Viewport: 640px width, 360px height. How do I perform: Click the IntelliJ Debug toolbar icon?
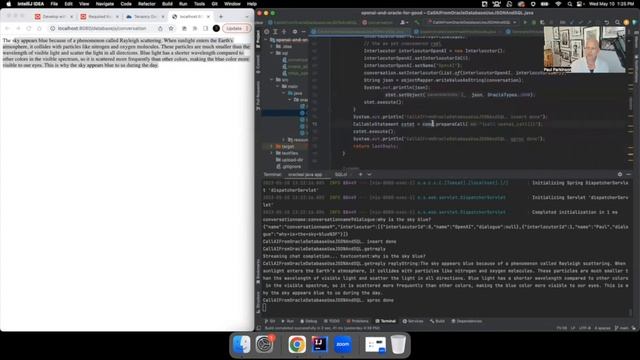534,22
